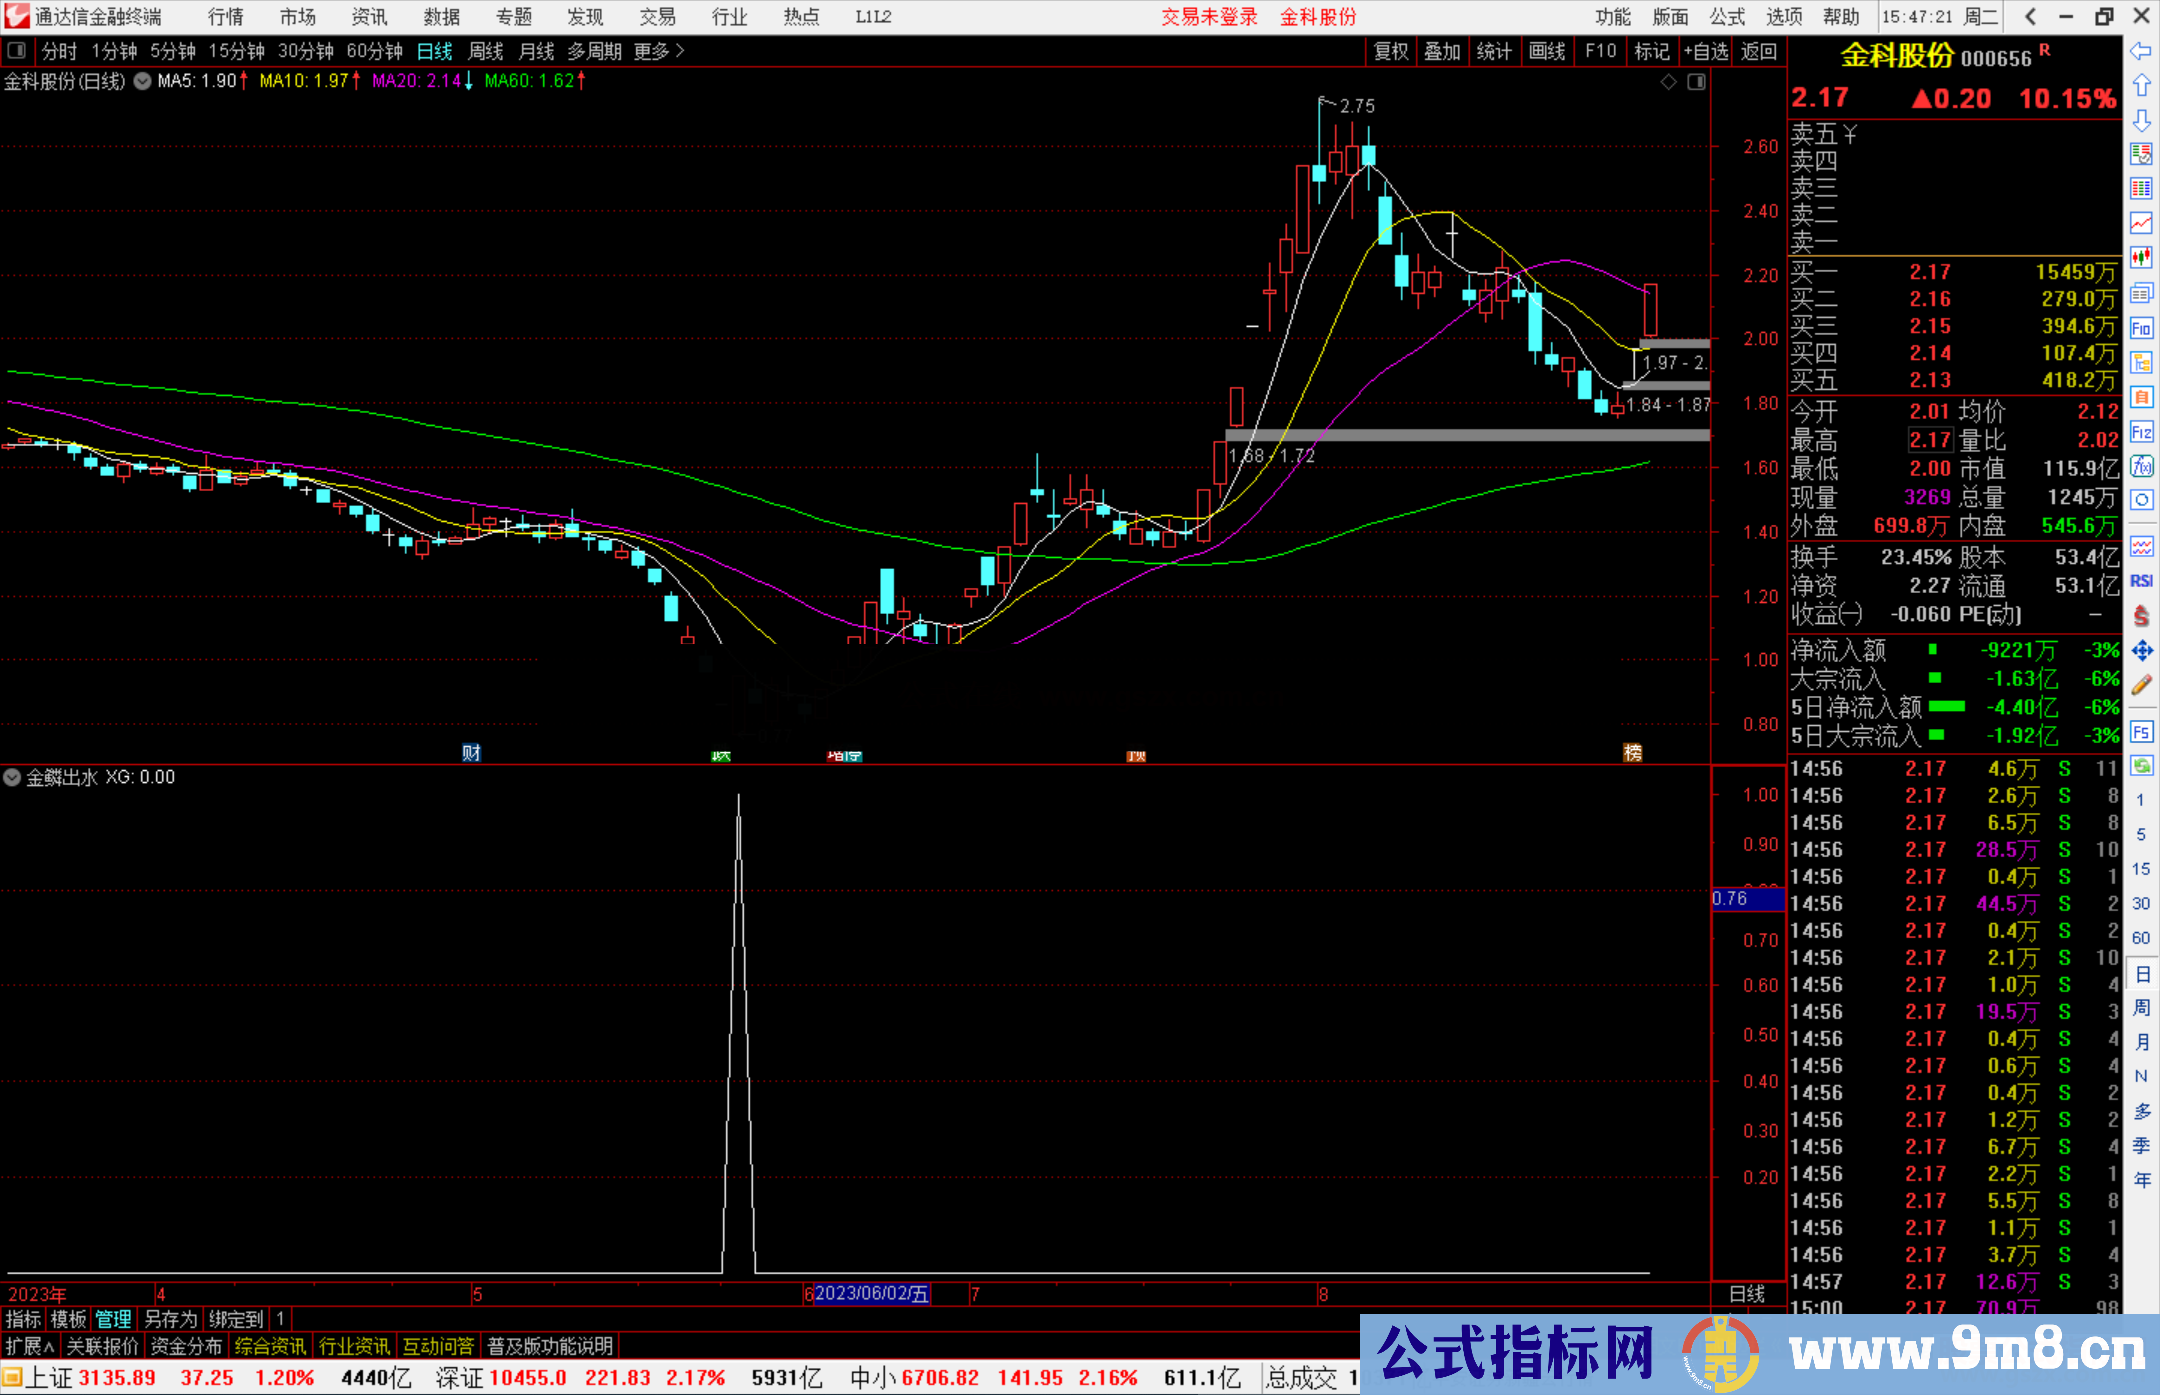Click the pencil drawing tool icon
Screen dimensions: 2160x1395
[2141, 686]
